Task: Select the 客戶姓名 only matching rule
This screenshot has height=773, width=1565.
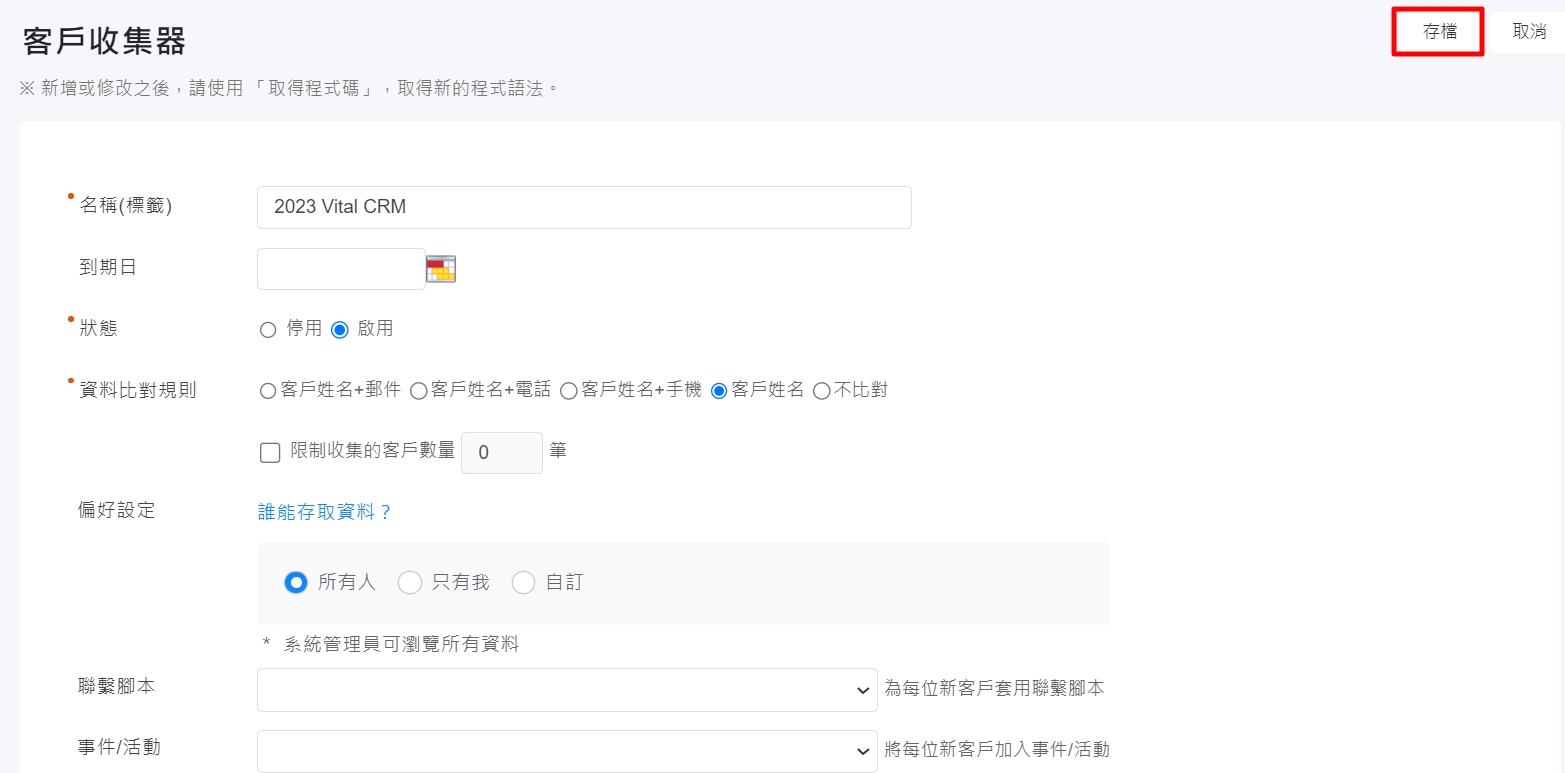Action: [718, 391]
